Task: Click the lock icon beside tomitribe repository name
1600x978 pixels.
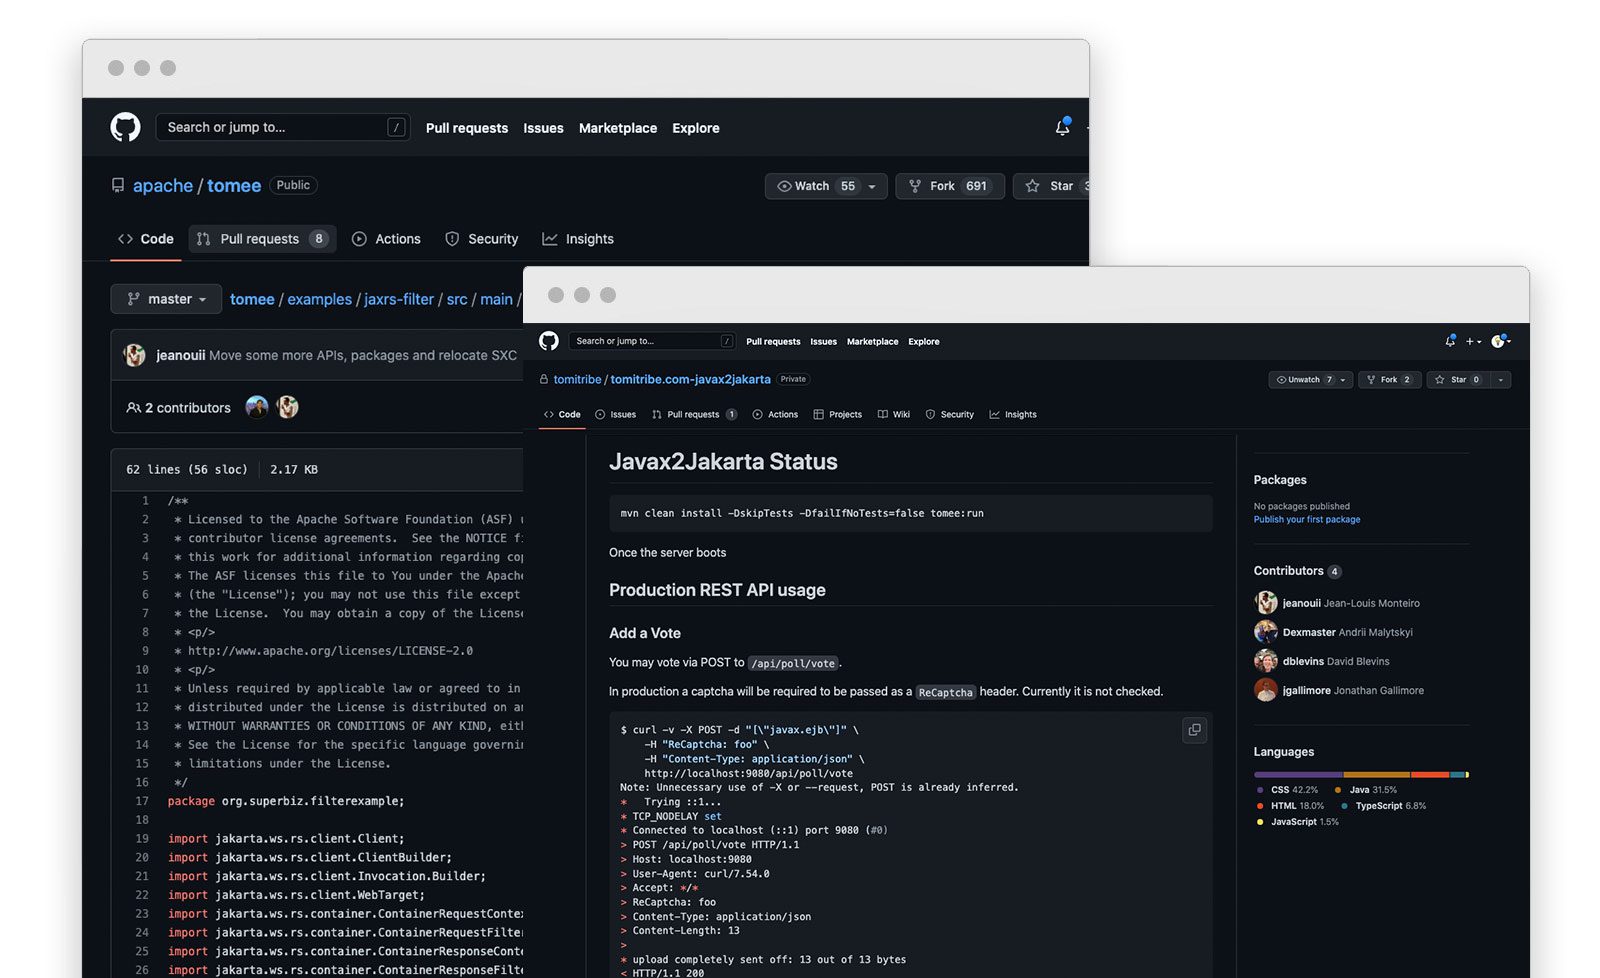Action: (544, 379)
